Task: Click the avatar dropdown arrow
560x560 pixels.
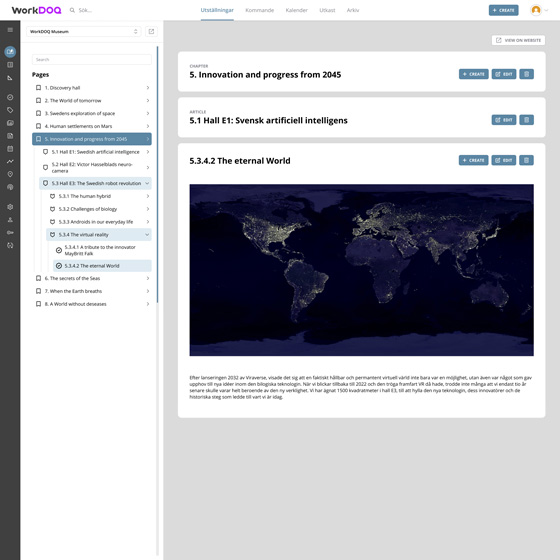Action: click(546, 10)
